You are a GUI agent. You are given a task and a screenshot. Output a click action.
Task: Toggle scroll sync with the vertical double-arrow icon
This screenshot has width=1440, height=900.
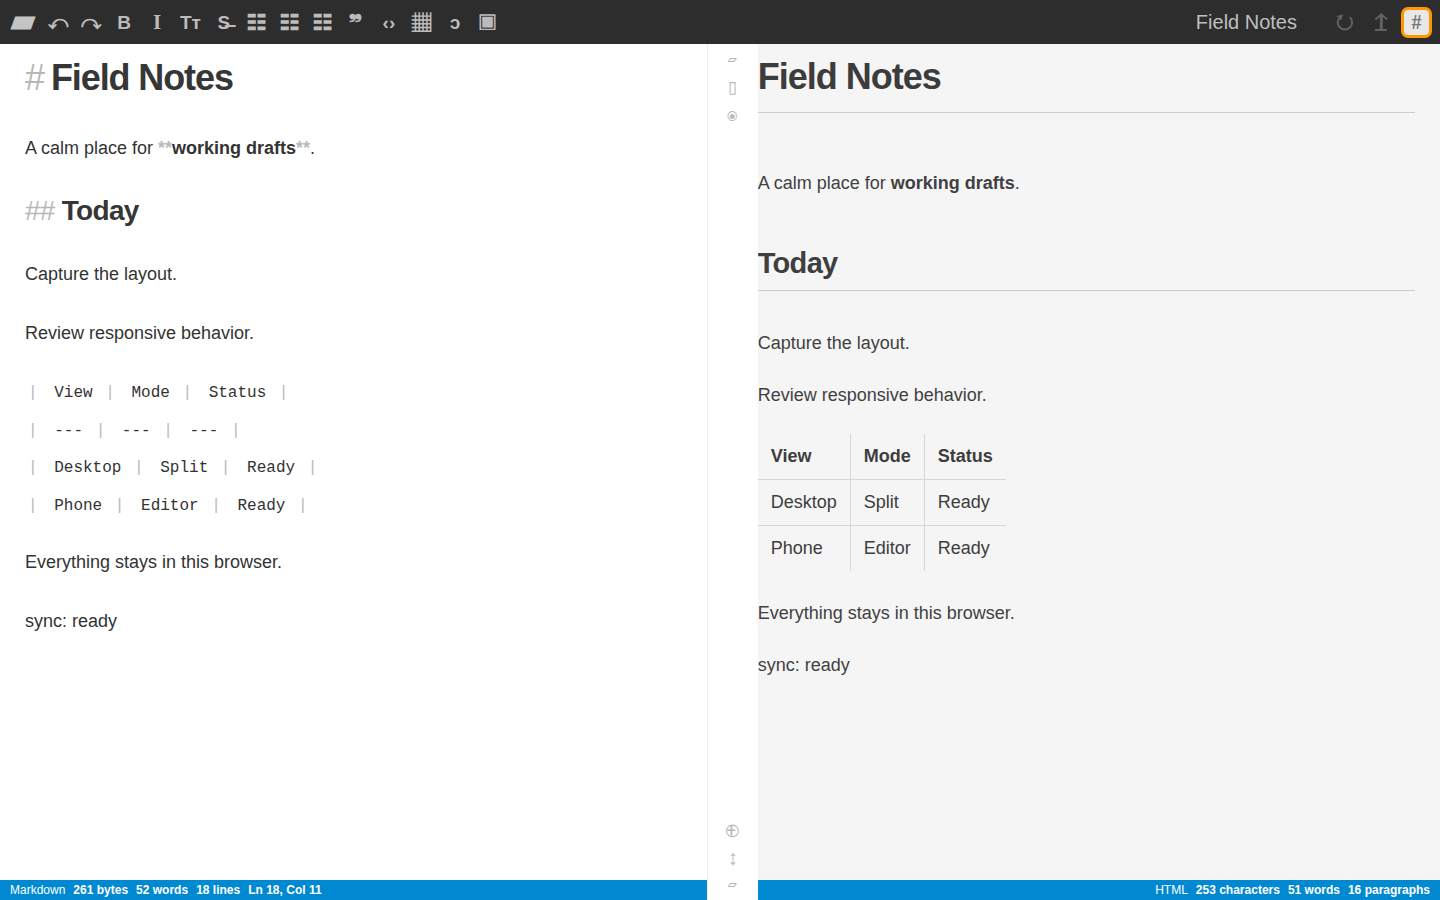[x=733, y=859]
